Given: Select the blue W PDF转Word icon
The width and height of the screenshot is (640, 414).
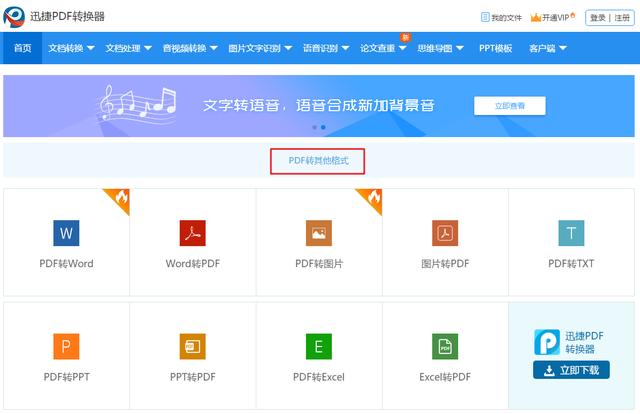Looking at the screenshot, I should 66,233.
